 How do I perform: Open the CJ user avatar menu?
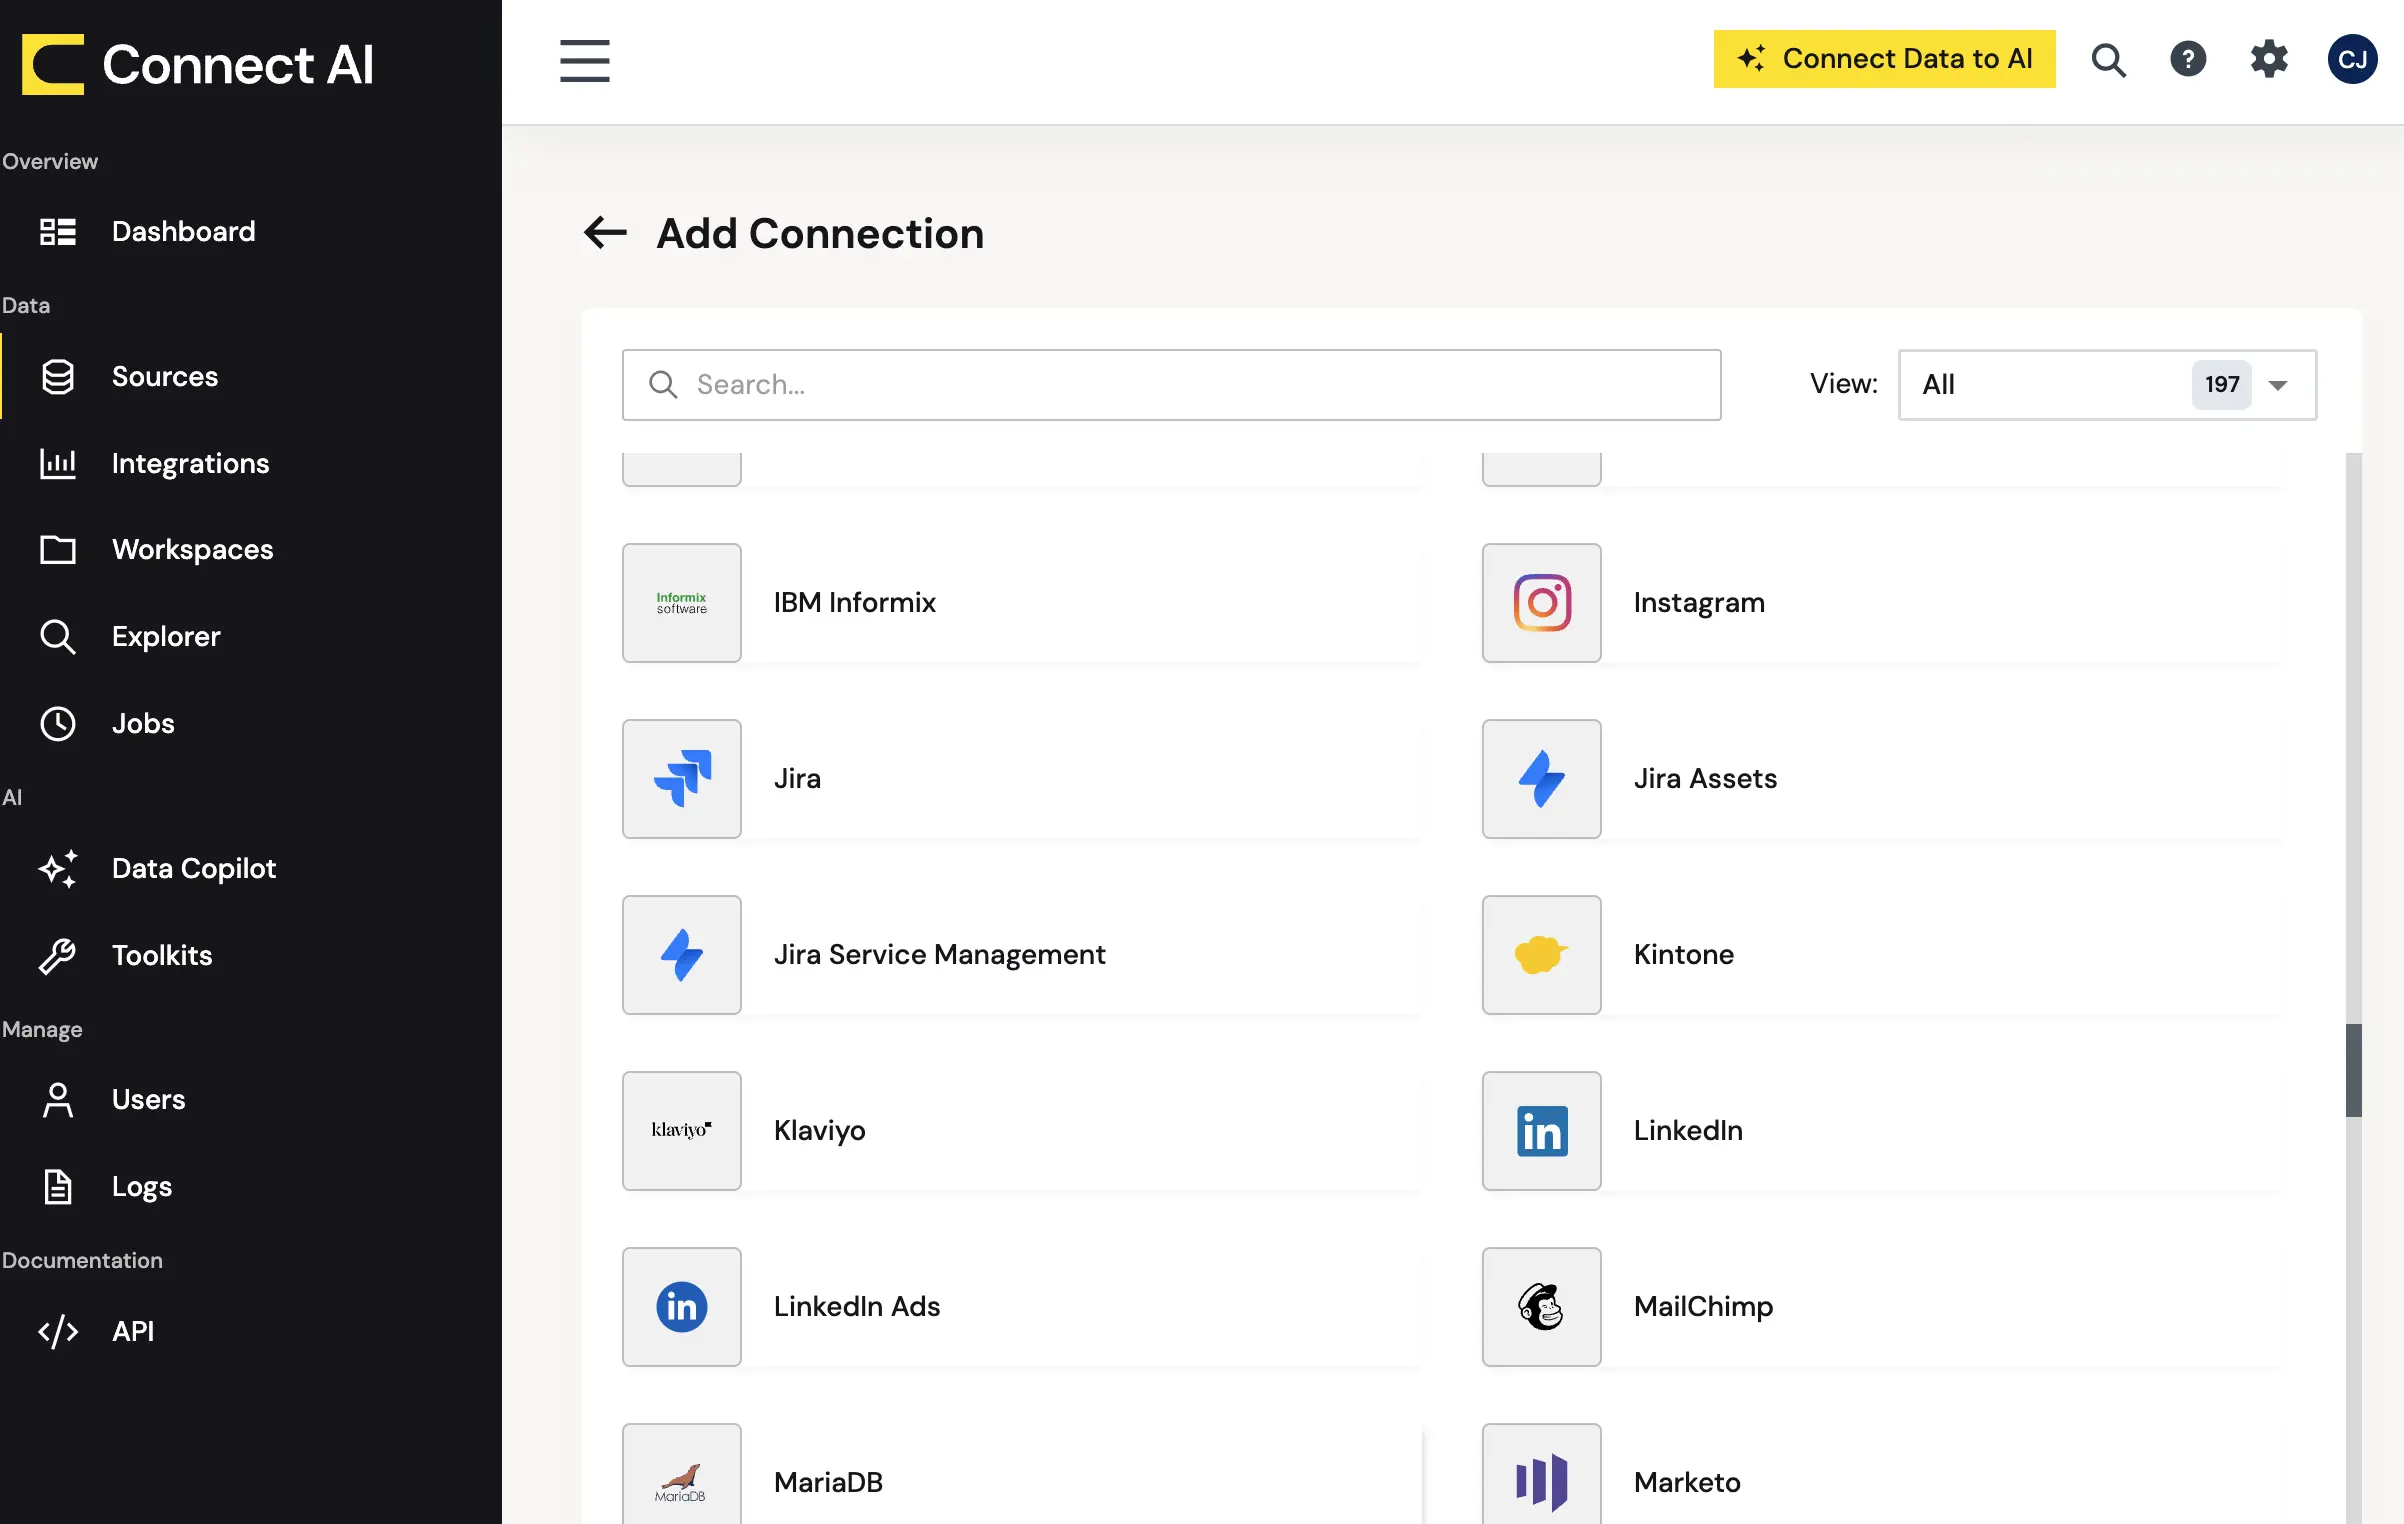[2352, 60]
